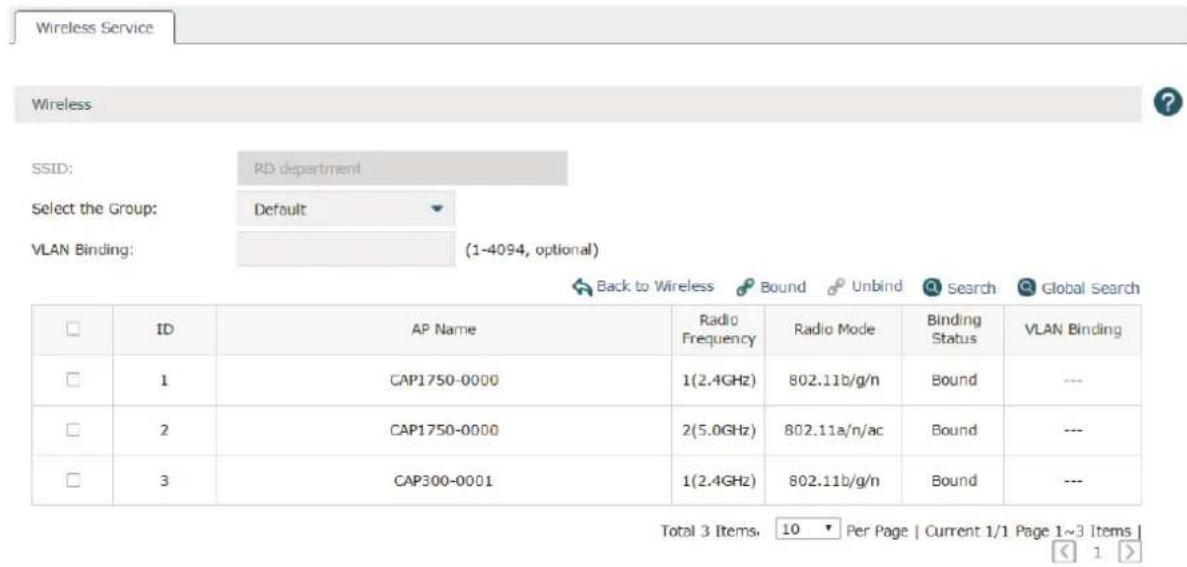Click the Radio Frequency column header

718,329
